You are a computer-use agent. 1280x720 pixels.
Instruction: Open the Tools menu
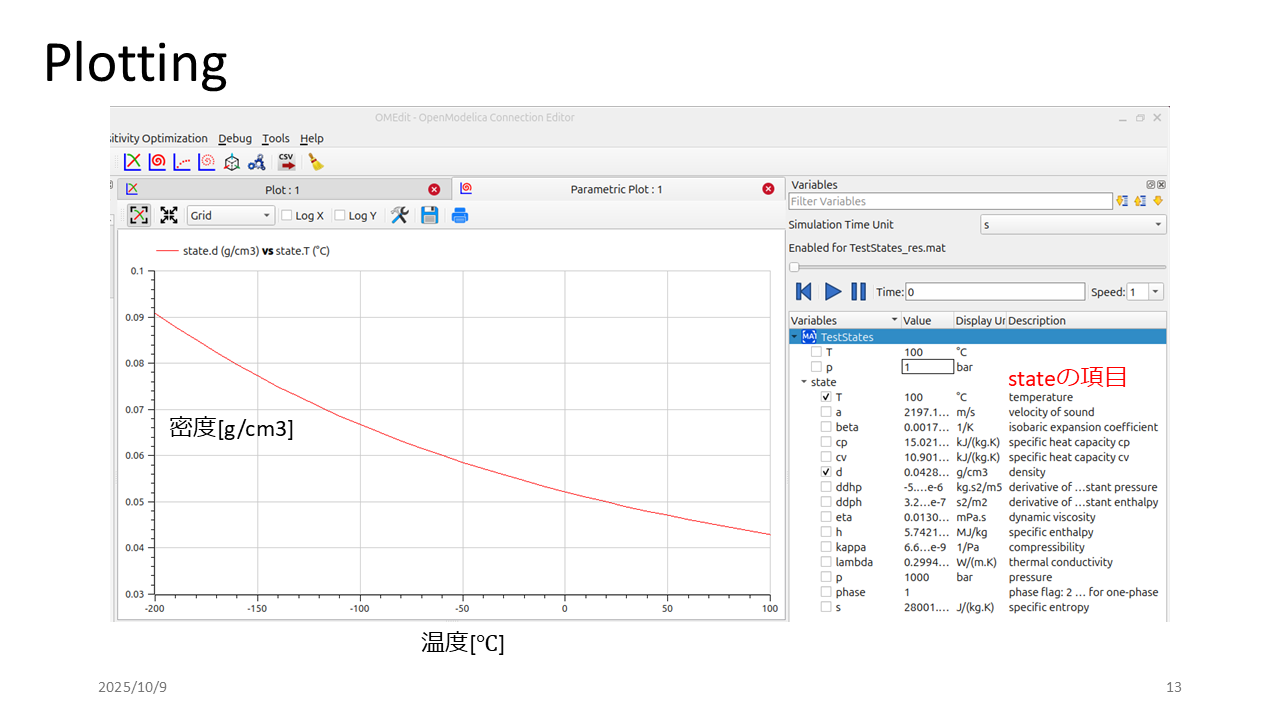click(x=276, y=139)
